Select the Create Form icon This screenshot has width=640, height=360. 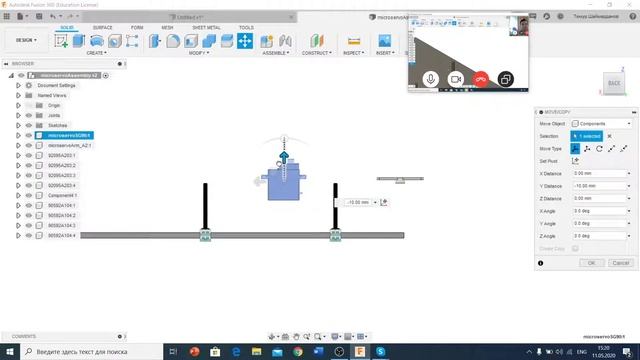132,41
